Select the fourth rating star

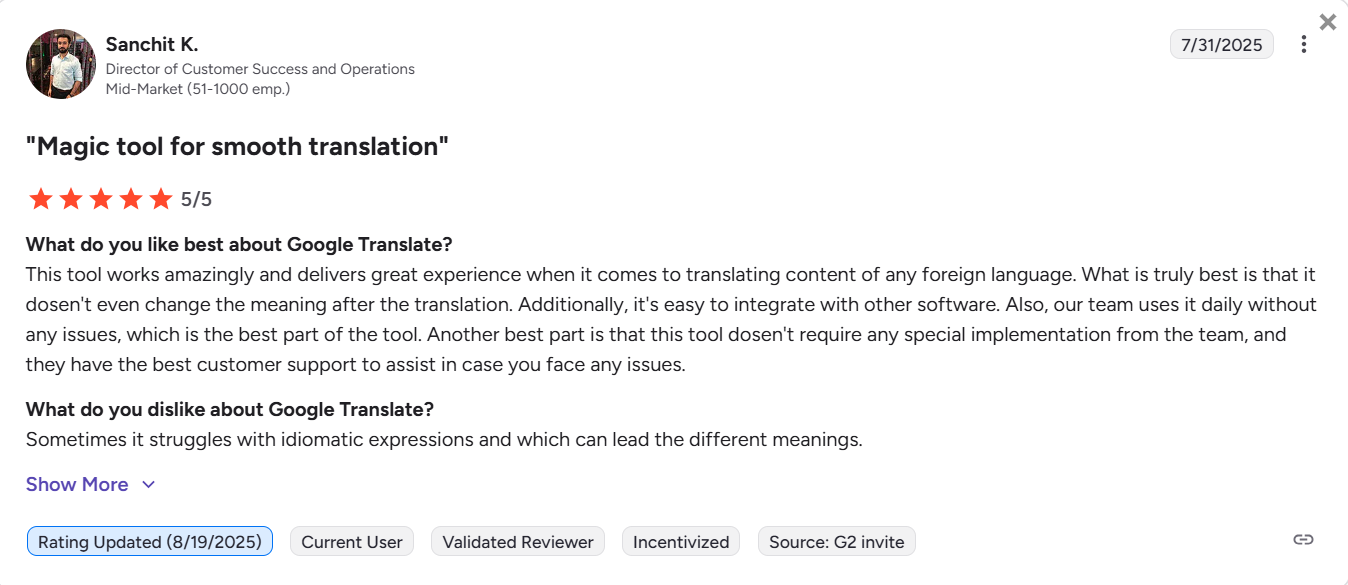coord(130,198)
